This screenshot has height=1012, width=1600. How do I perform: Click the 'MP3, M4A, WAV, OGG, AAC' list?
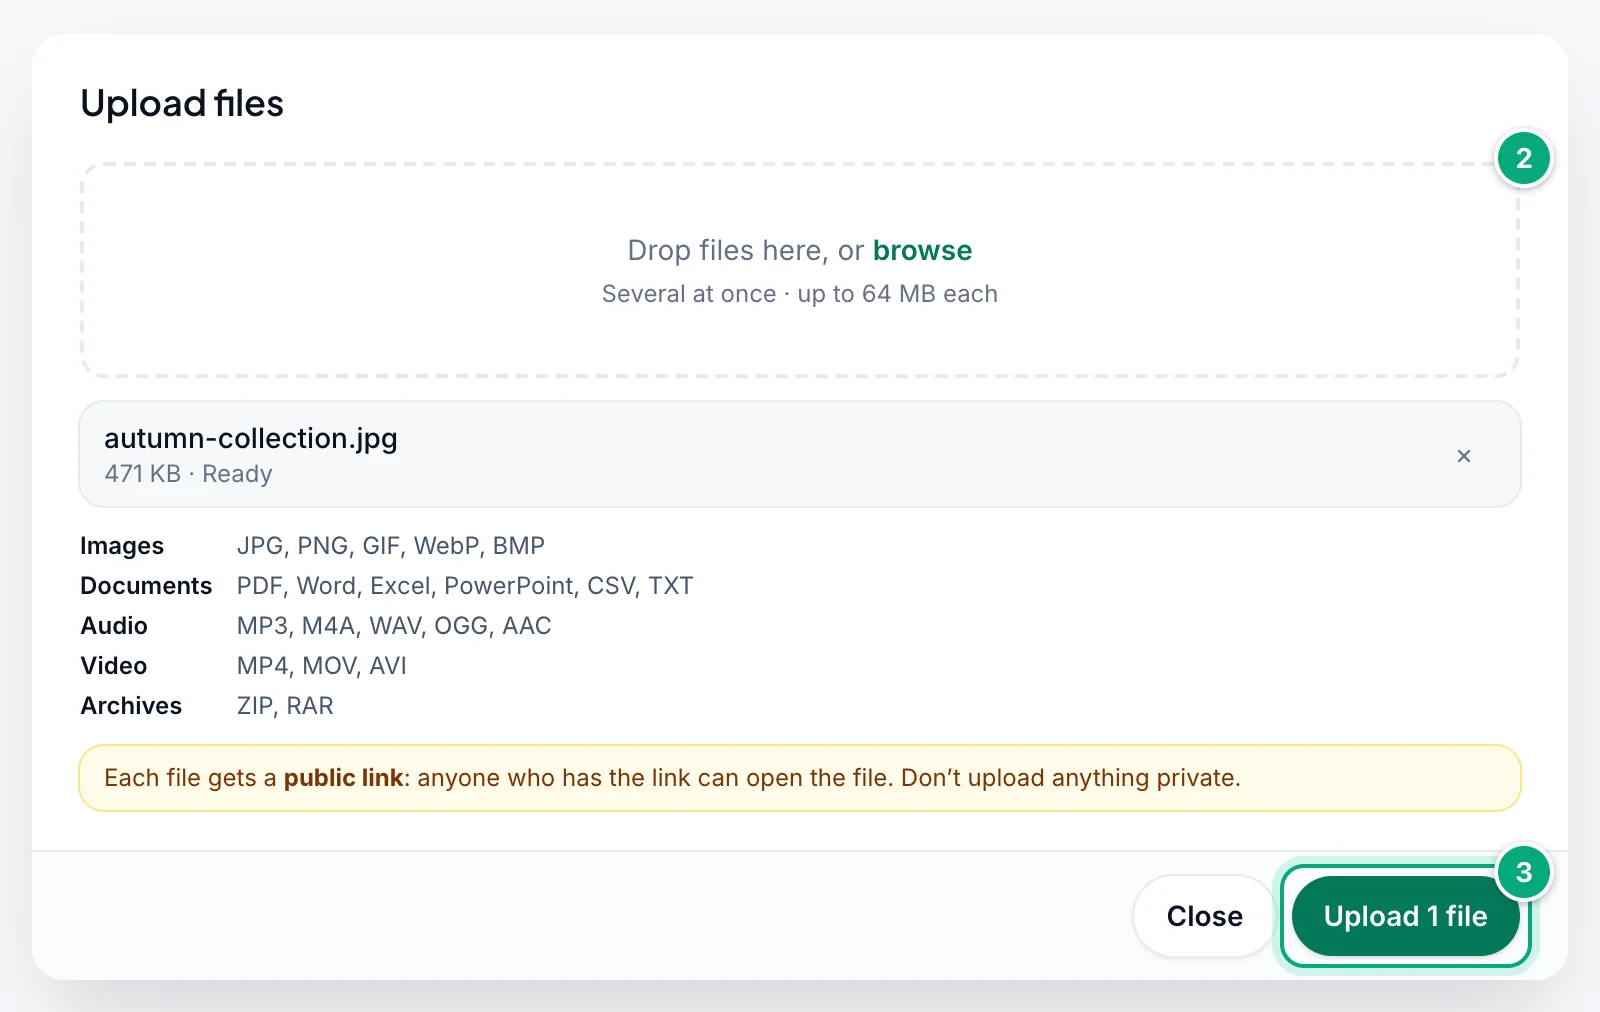click(x=394, y=626)
